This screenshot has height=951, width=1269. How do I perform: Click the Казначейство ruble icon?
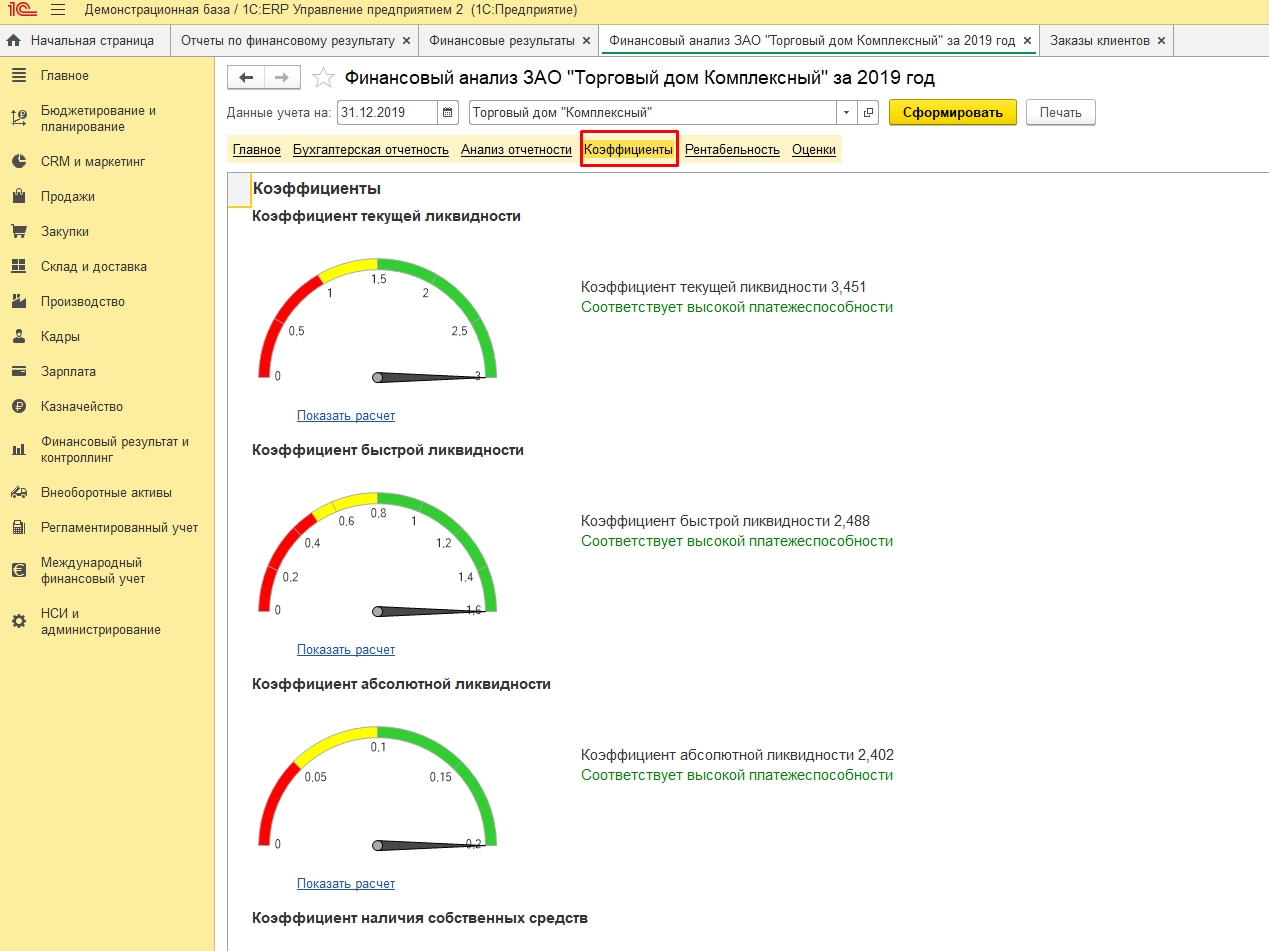tap(18, 406)
